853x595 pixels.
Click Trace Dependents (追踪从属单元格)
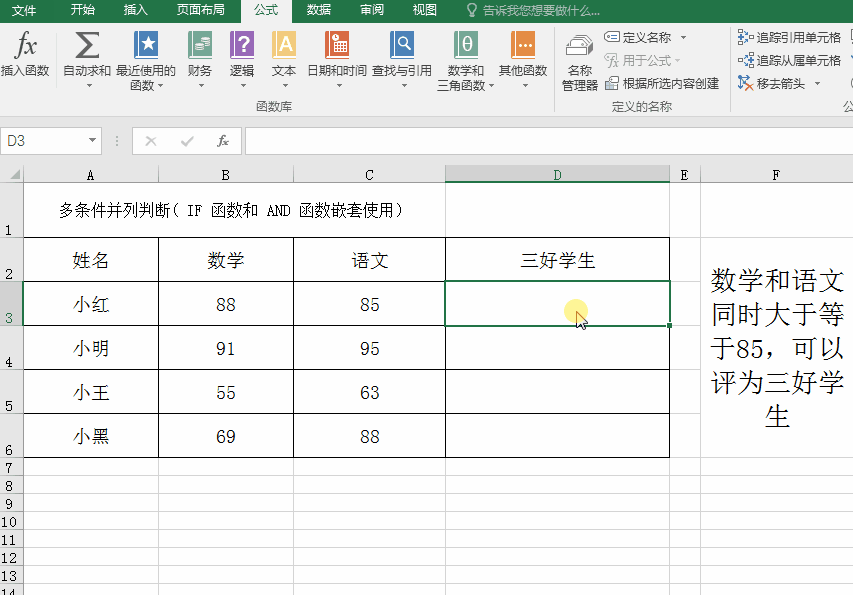(789, 60)
